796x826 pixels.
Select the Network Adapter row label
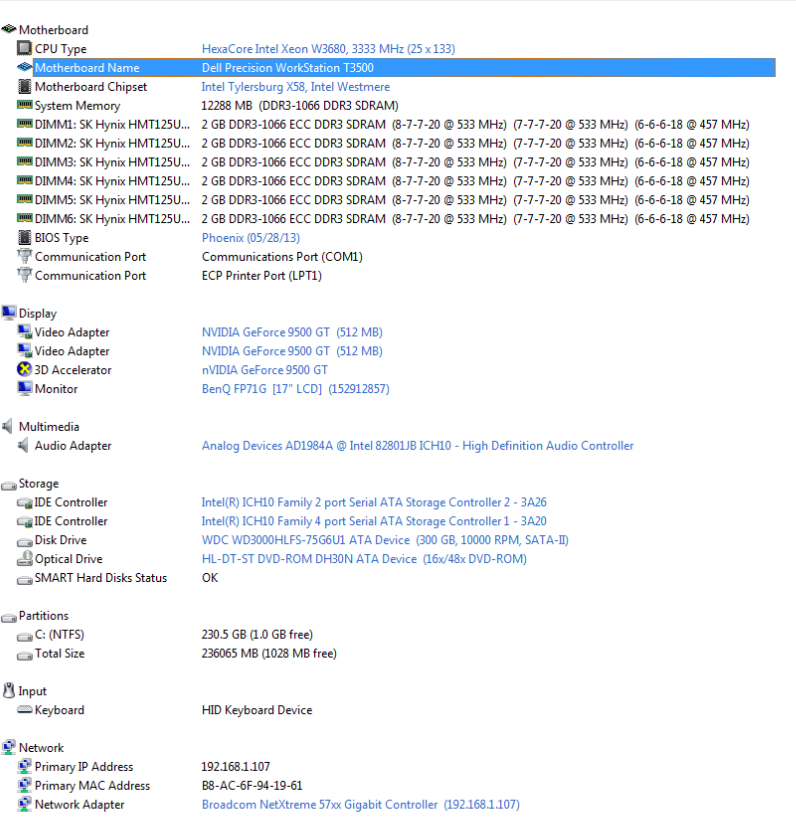coord(80,805)
